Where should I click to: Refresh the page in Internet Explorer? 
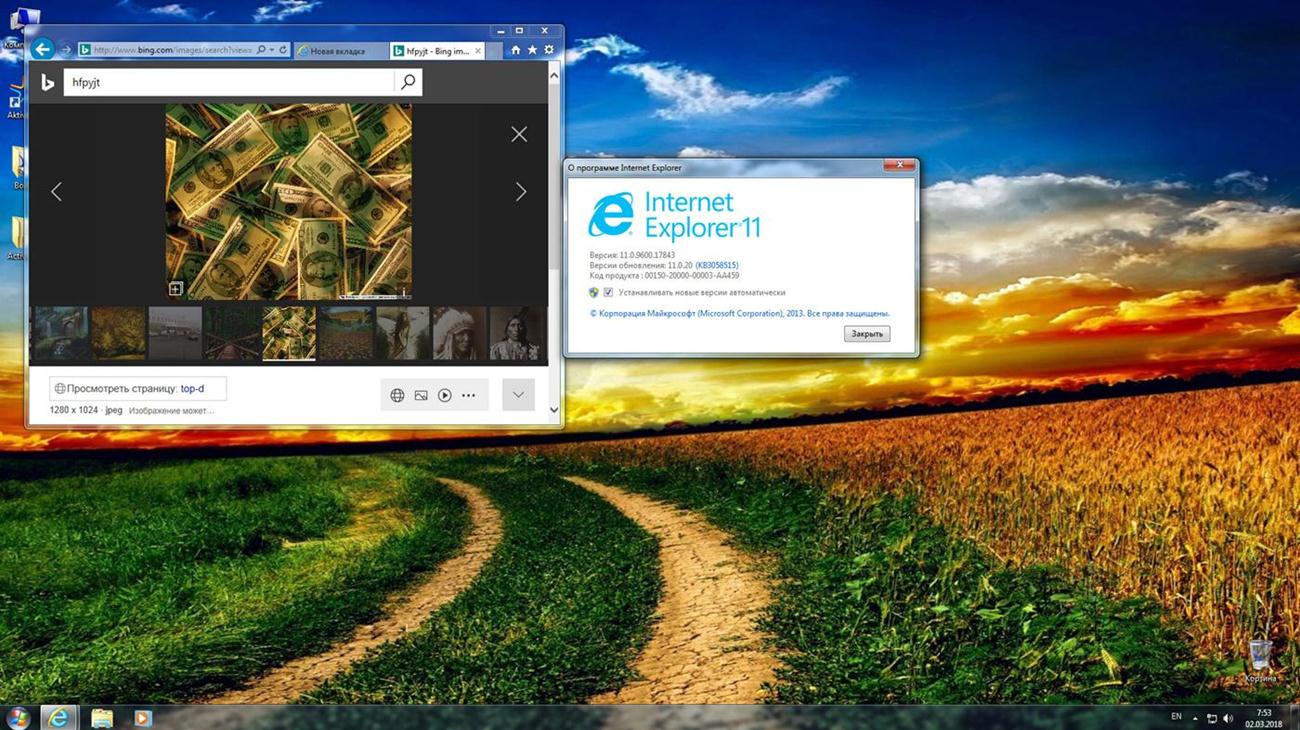pyautogui.click(x=283, y=50)
